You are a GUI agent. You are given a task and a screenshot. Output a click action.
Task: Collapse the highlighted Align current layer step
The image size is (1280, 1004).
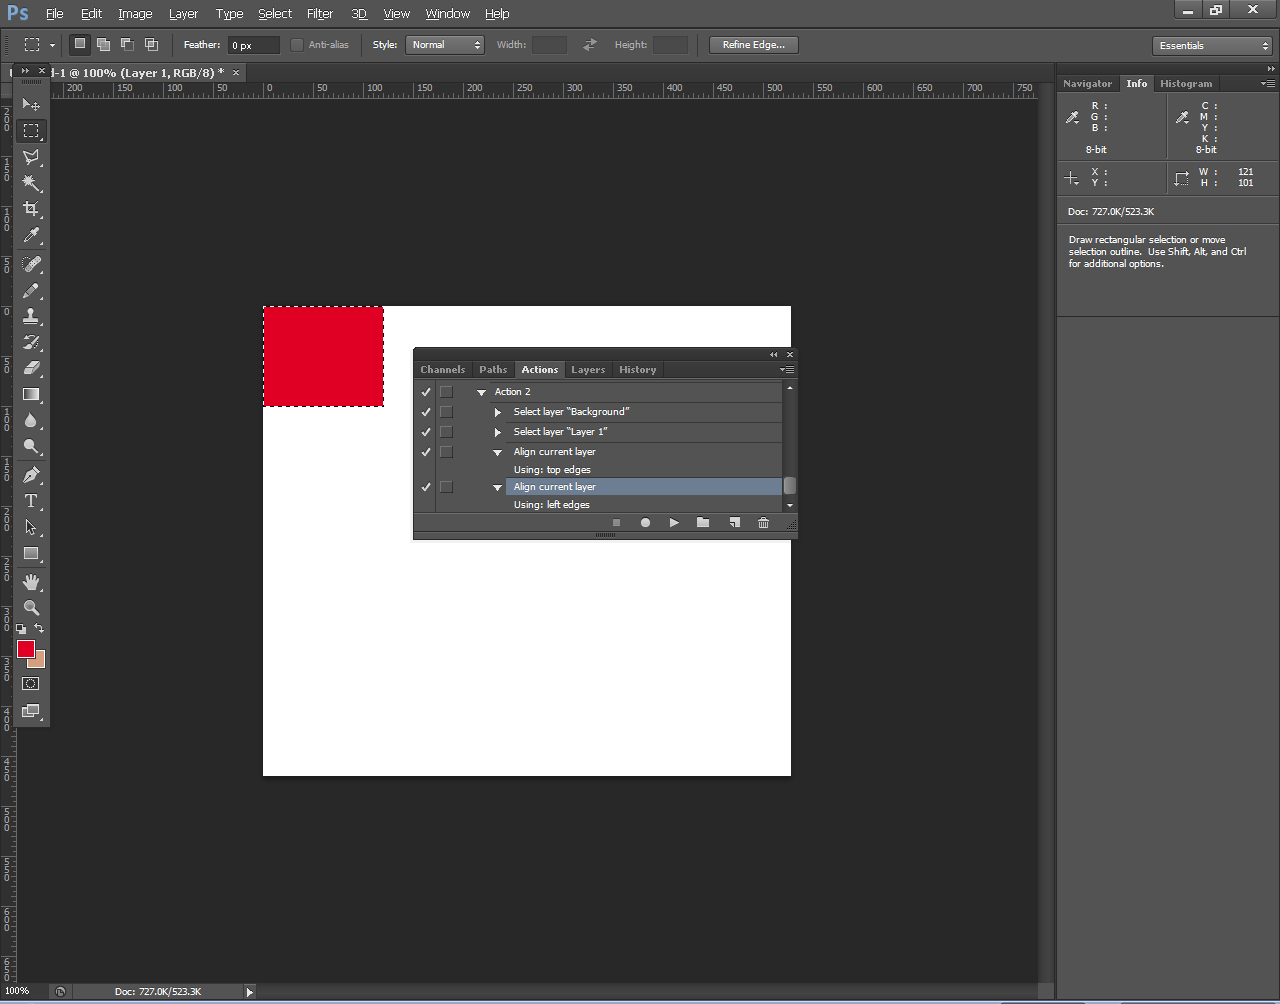point(497,487)
